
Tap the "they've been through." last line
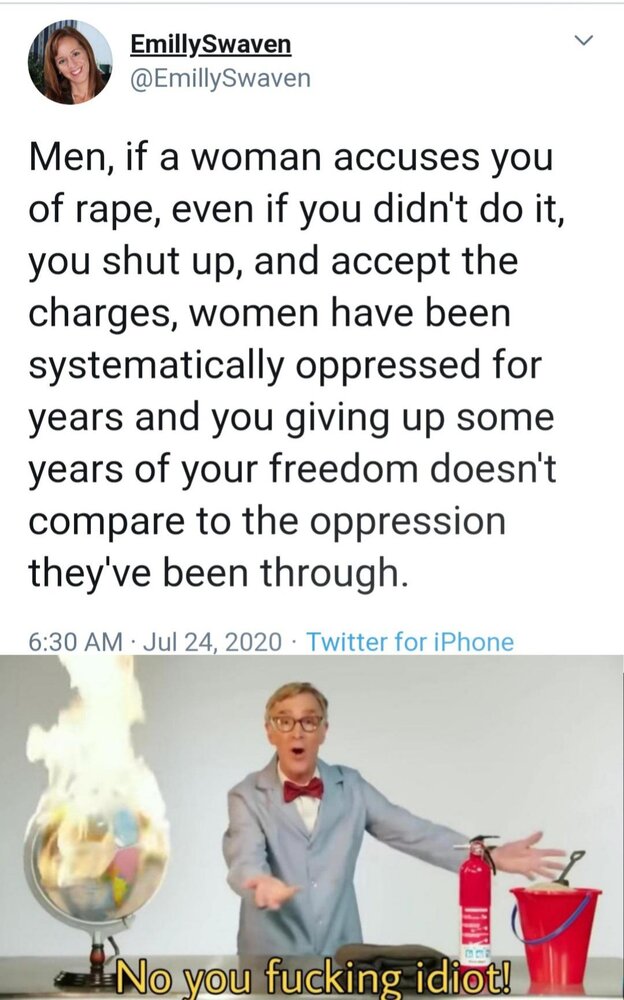click(x=217, y=573)
